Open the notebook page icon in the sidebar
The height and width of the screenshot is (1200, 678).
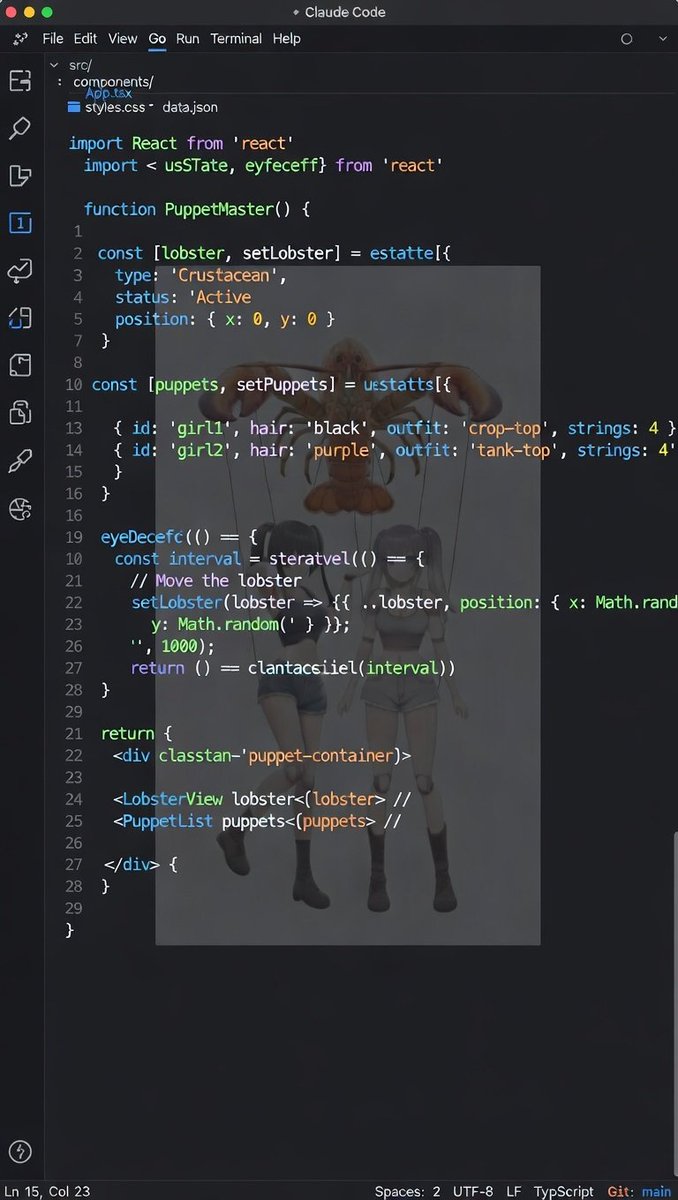20,365
